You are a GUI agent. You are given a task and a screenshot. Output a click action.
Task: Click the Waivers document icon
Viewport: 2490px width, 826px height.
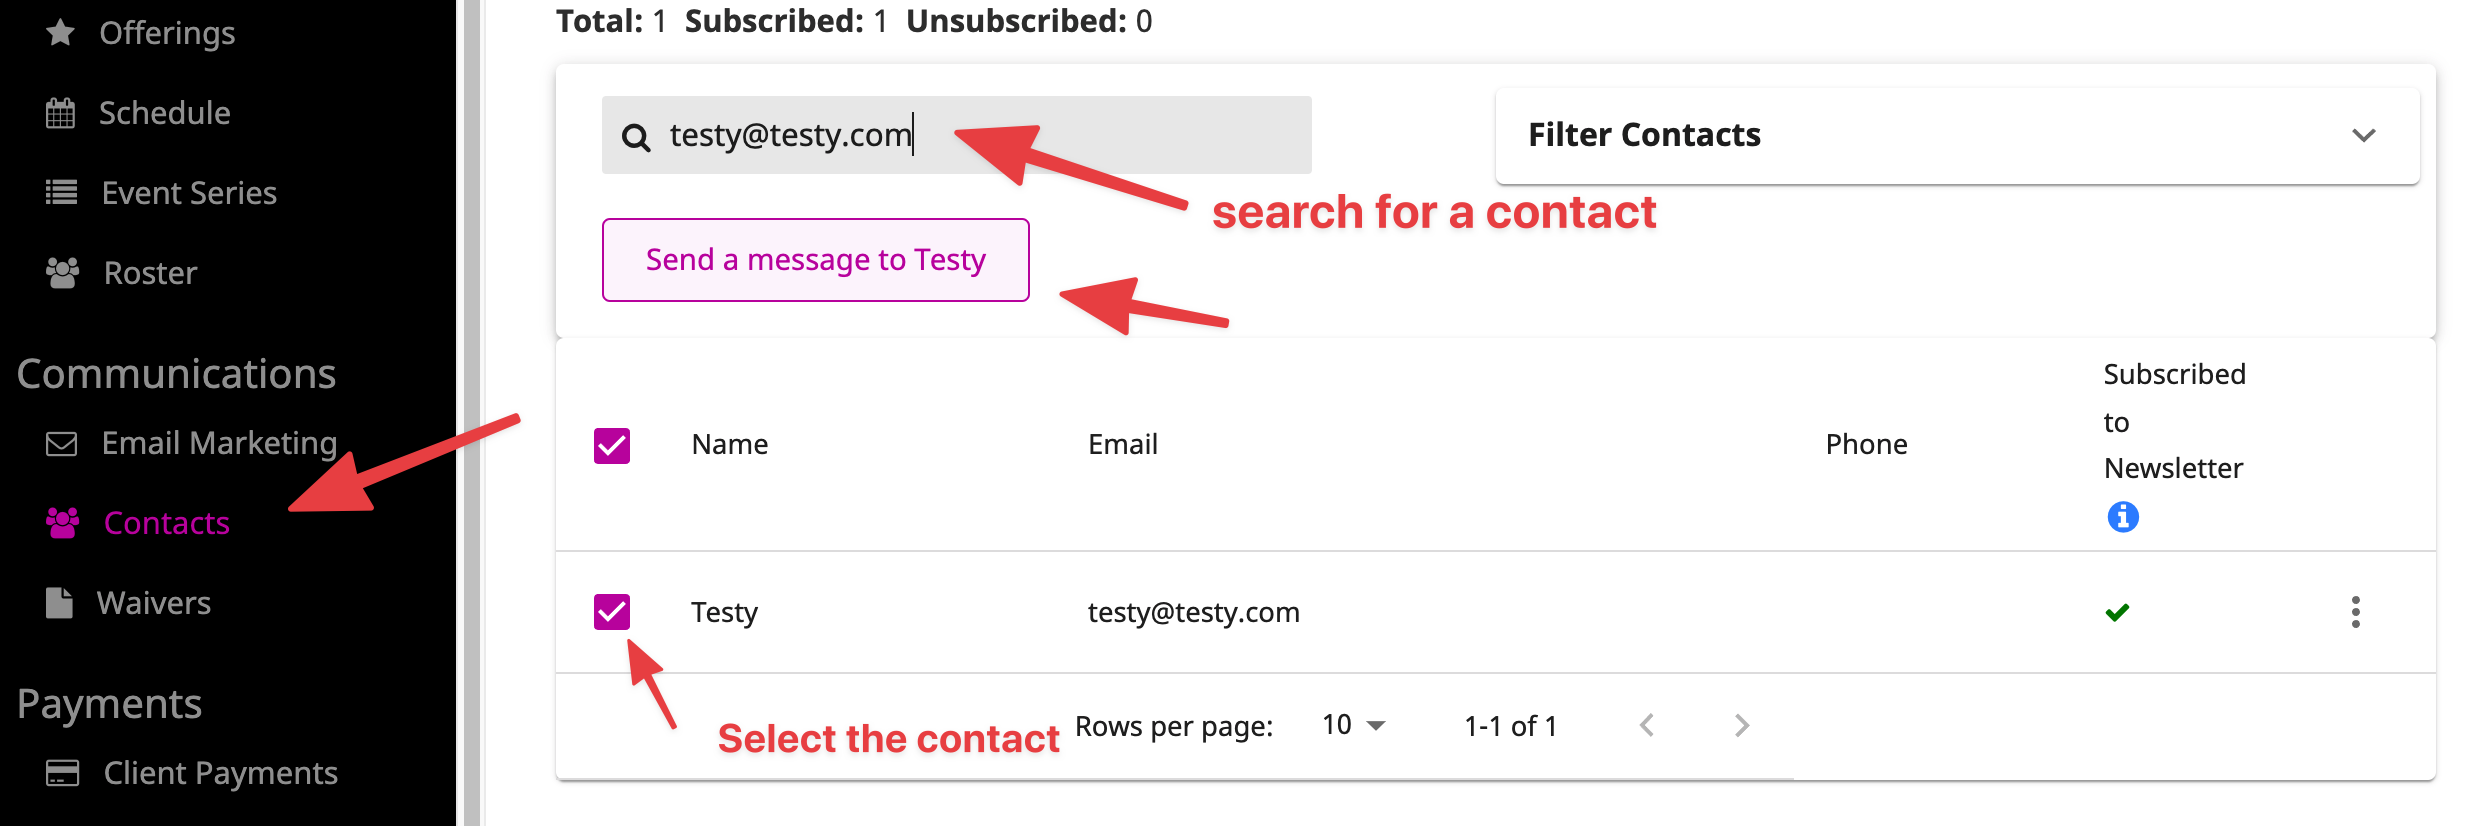59,603
